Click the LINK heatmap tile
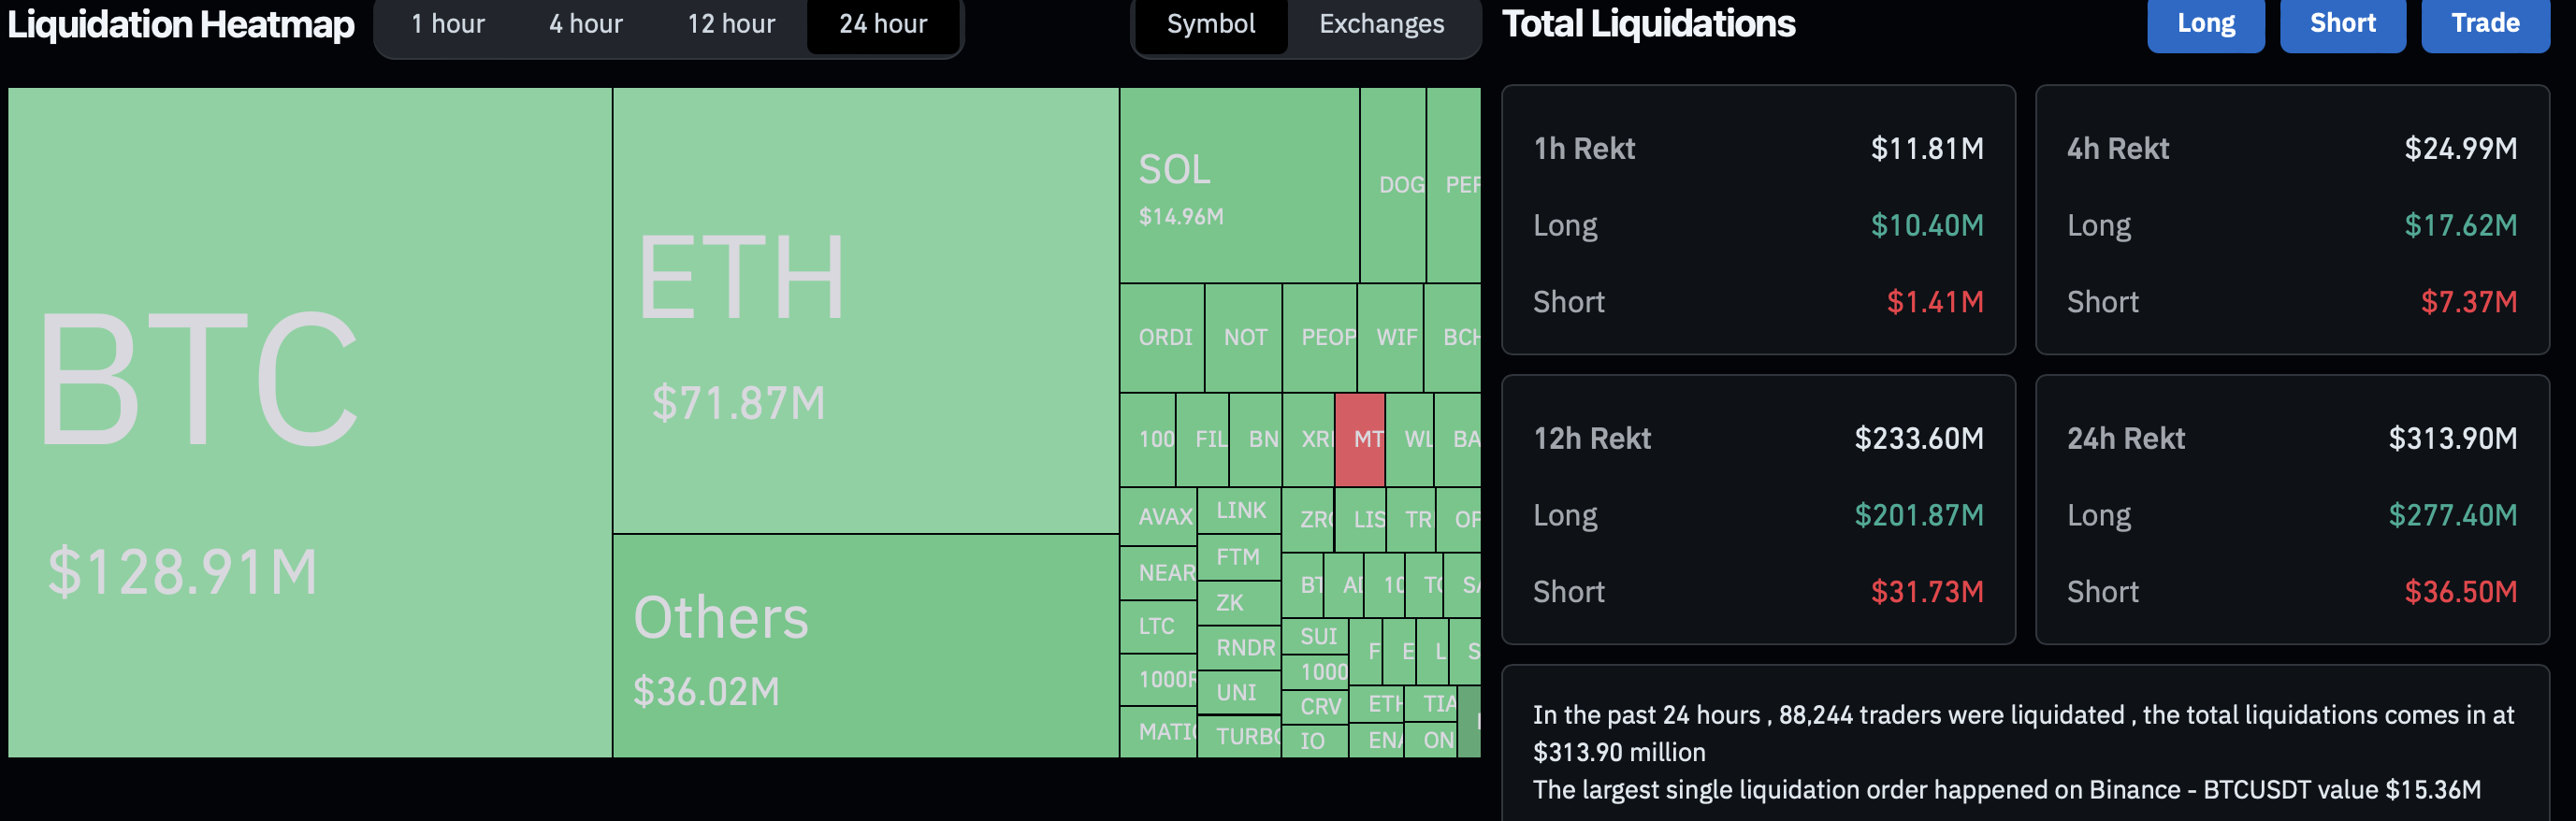 [x=1239, y=510]
